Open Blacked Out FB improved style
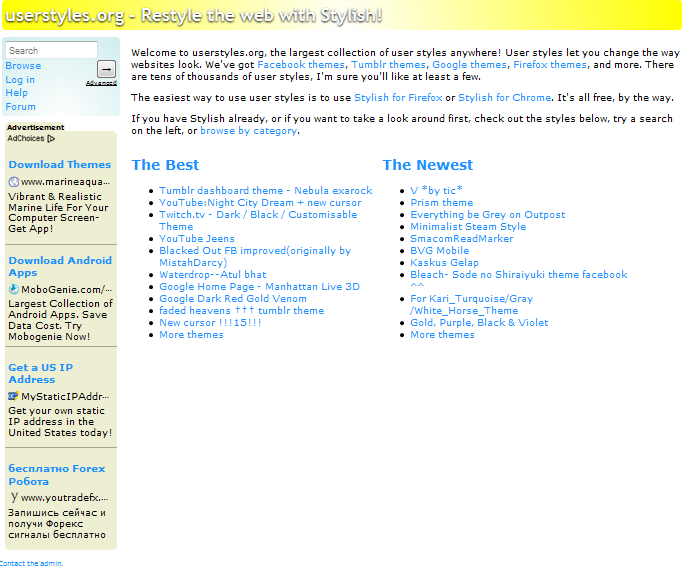The height and width of the screenshot is (569, 685). [255, 257]
